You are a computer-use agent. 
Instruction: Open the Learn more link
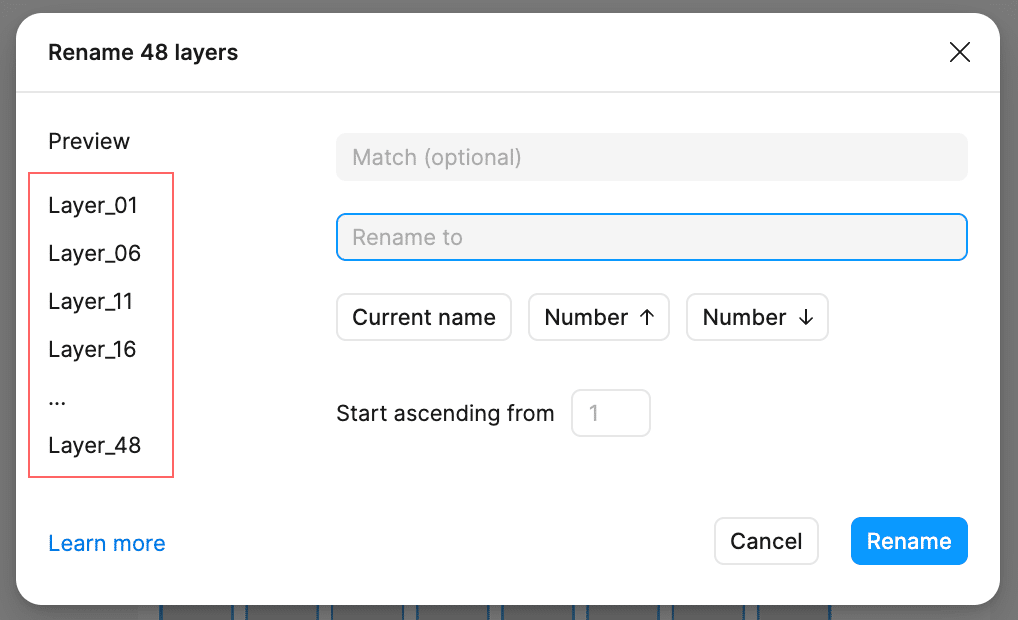point(107,543)
